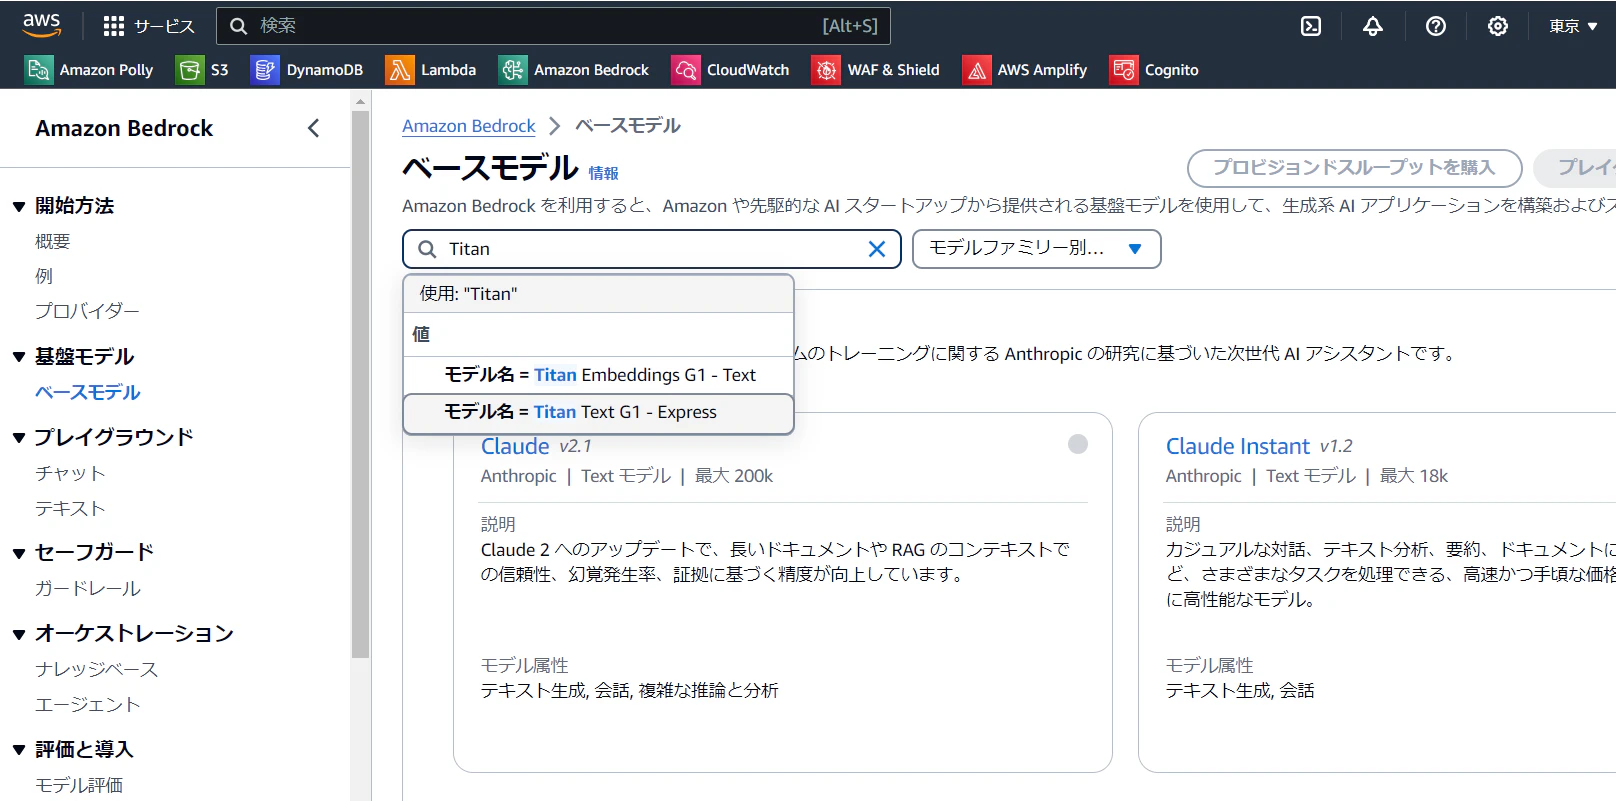Open the ガードレール sidebar item
The width and height of the screenshot is (1616, 801).
[88, 588]
